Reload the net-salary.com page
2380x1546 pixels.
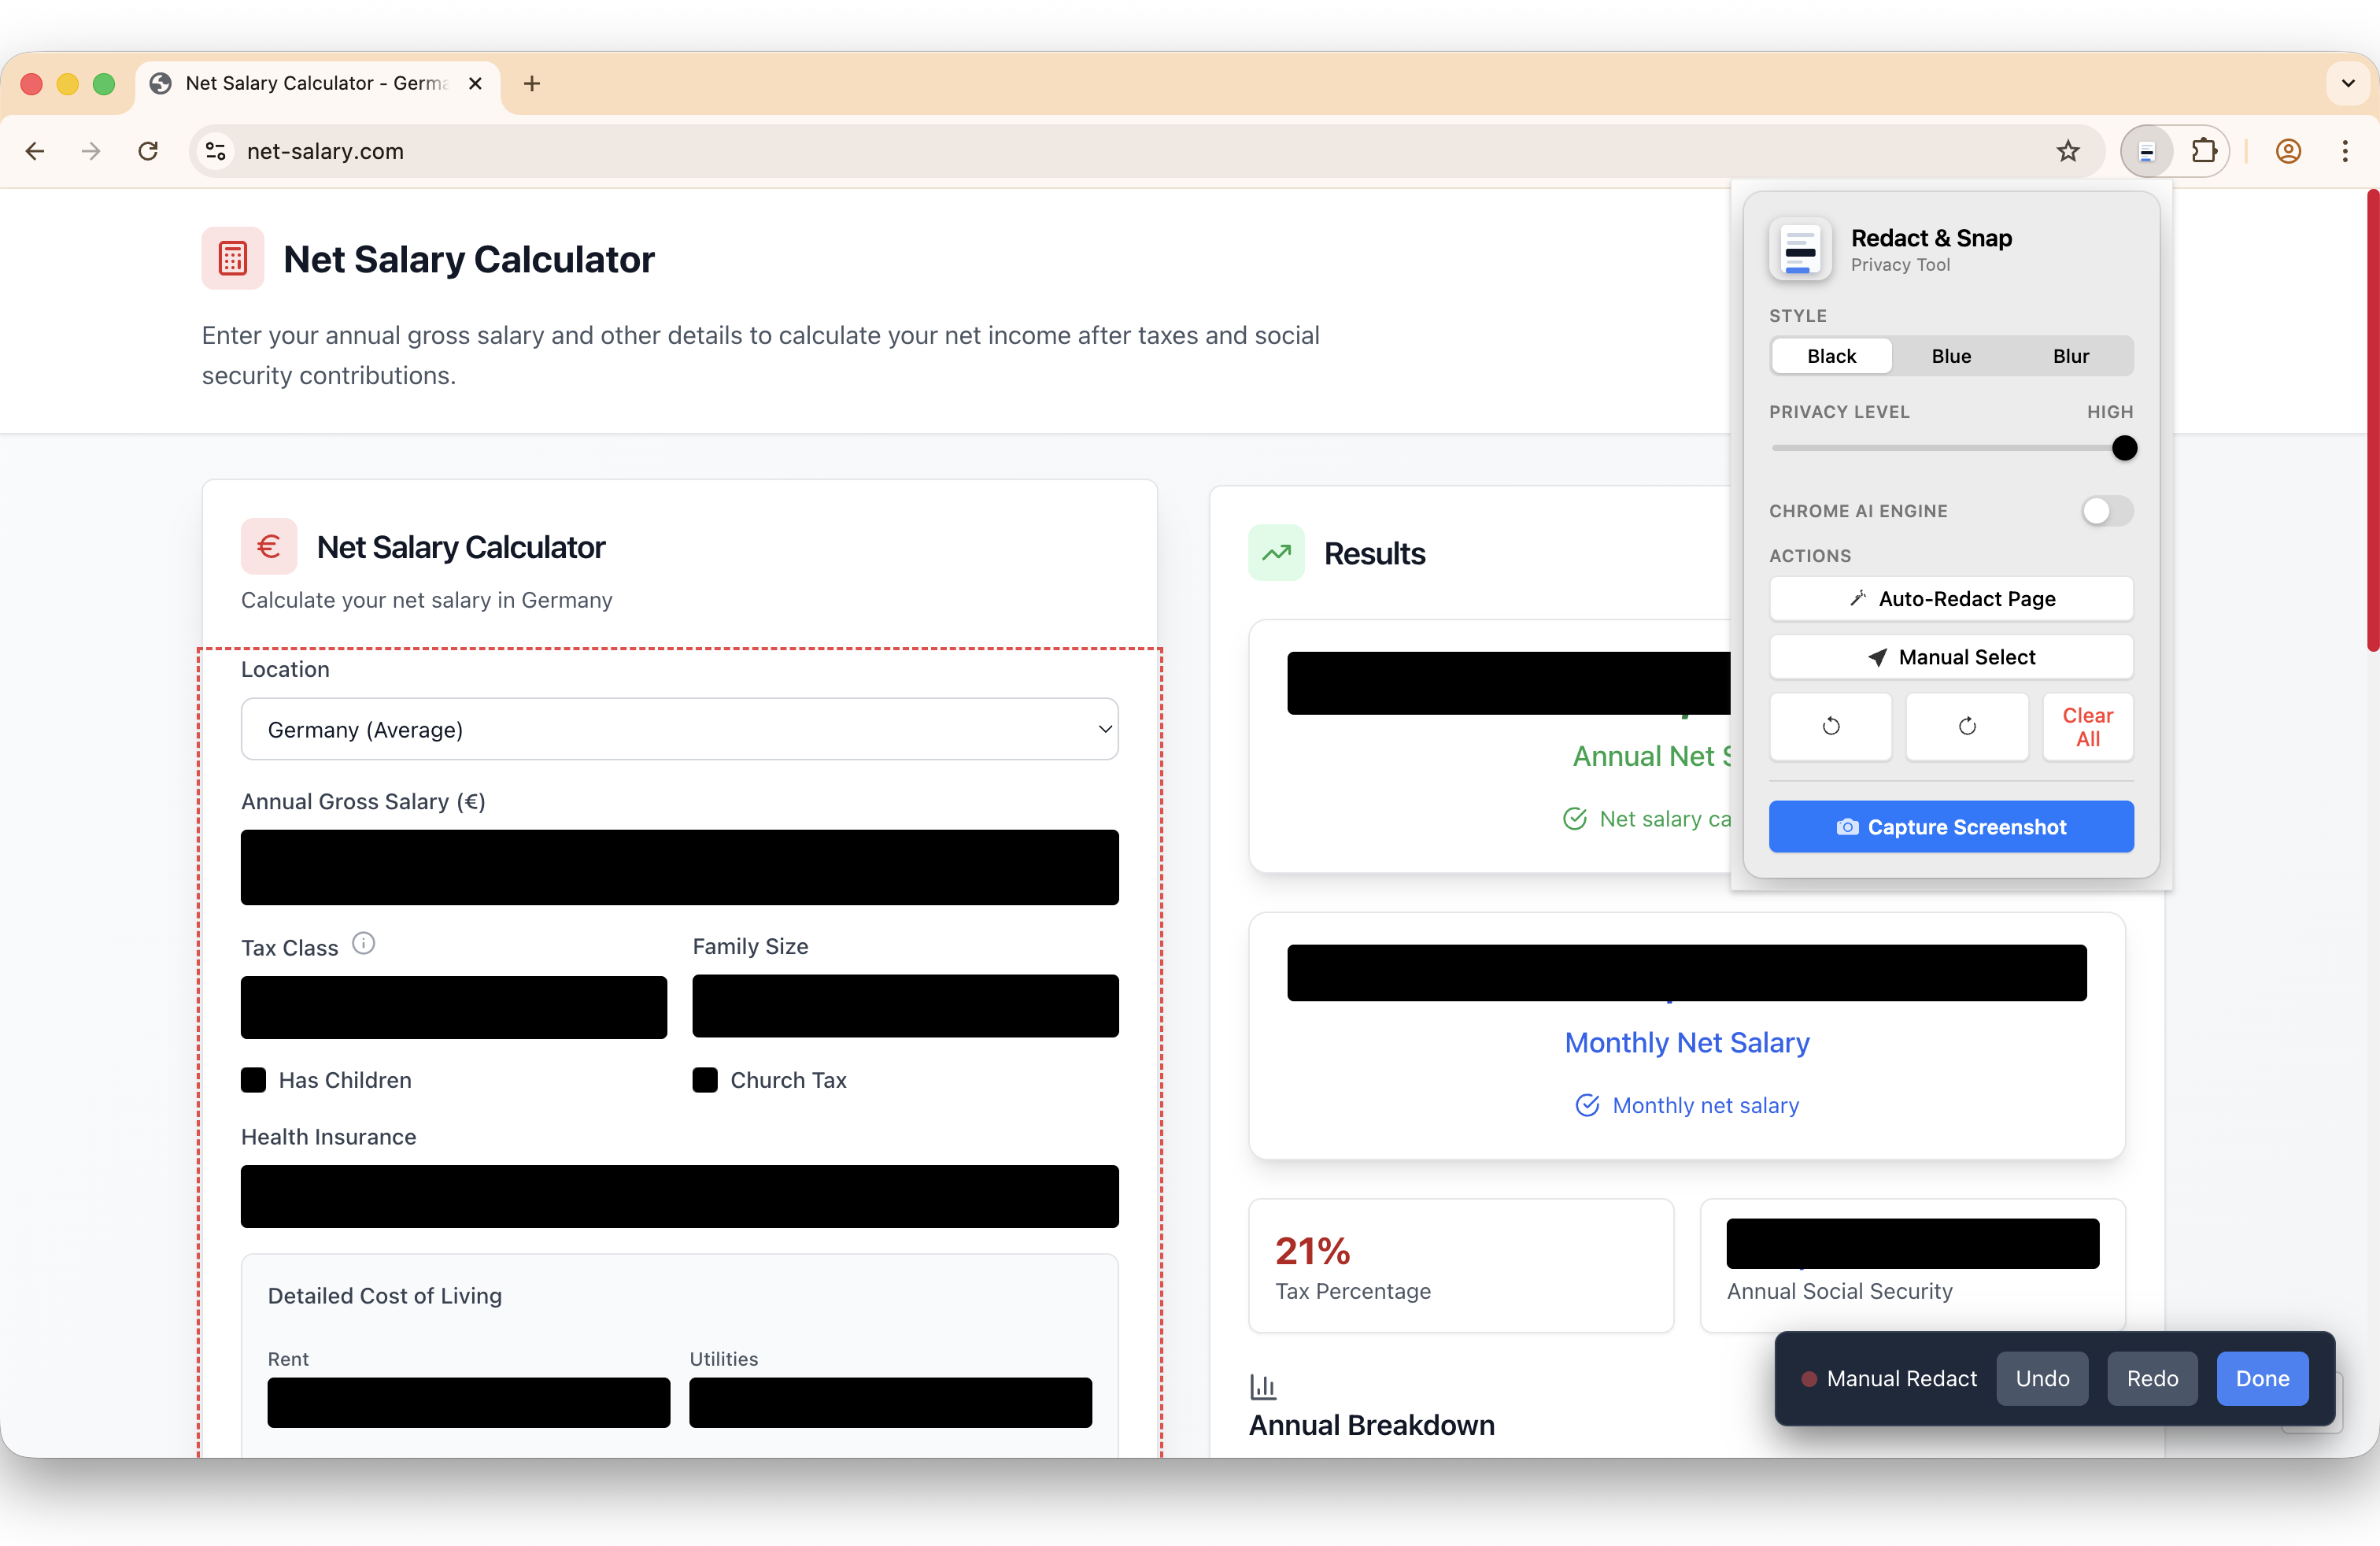click(148, 151)
